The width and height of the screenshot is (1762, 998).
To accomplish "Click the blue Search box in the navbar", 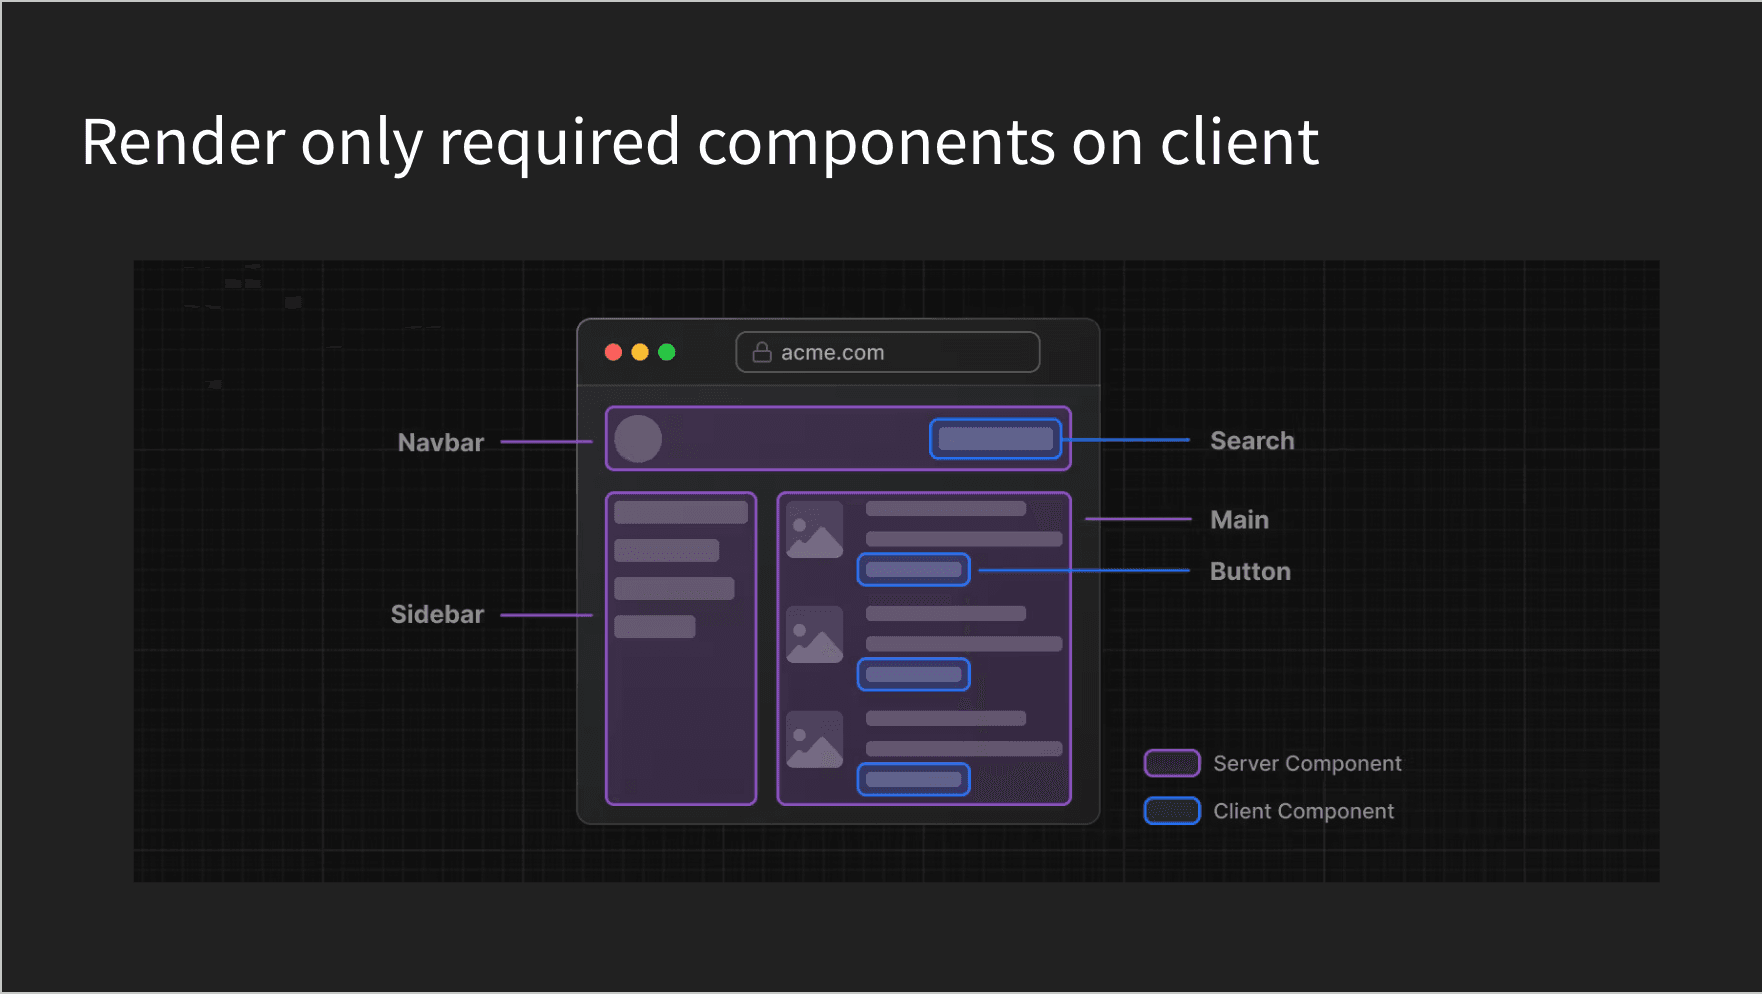I will tap(996, 439).
